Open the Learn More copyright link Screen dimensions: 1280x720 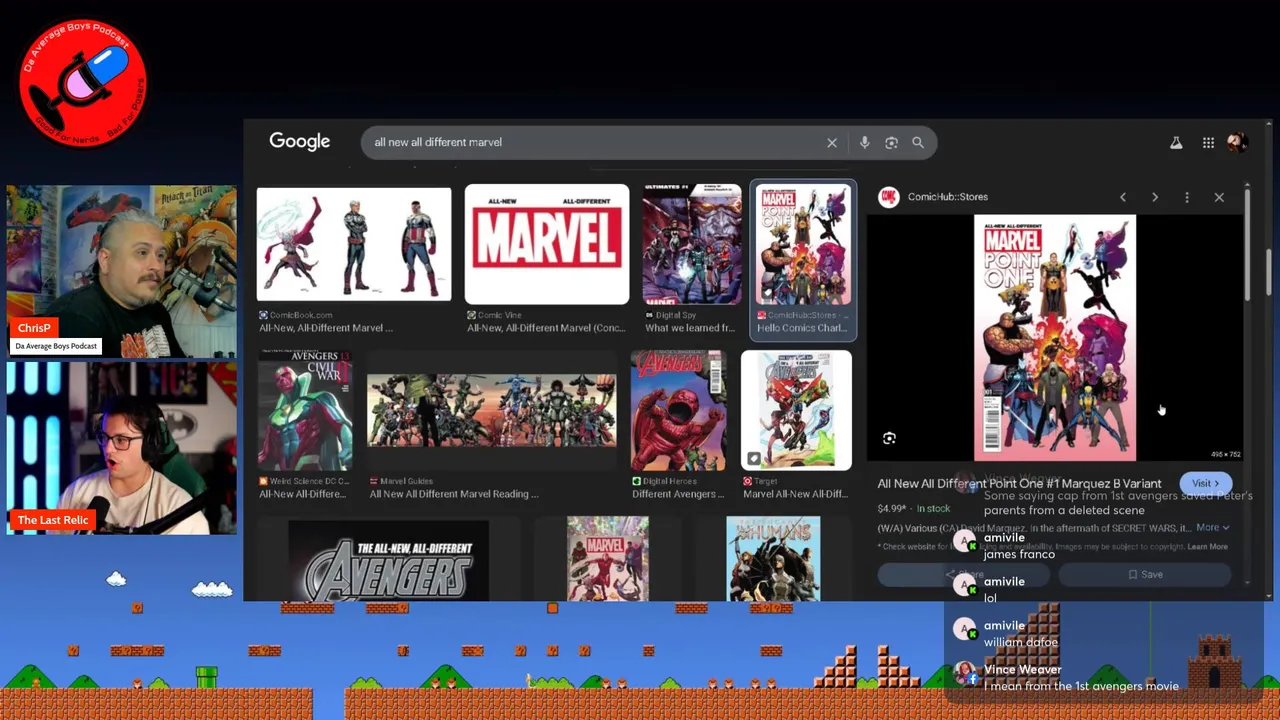(1207, 547)
